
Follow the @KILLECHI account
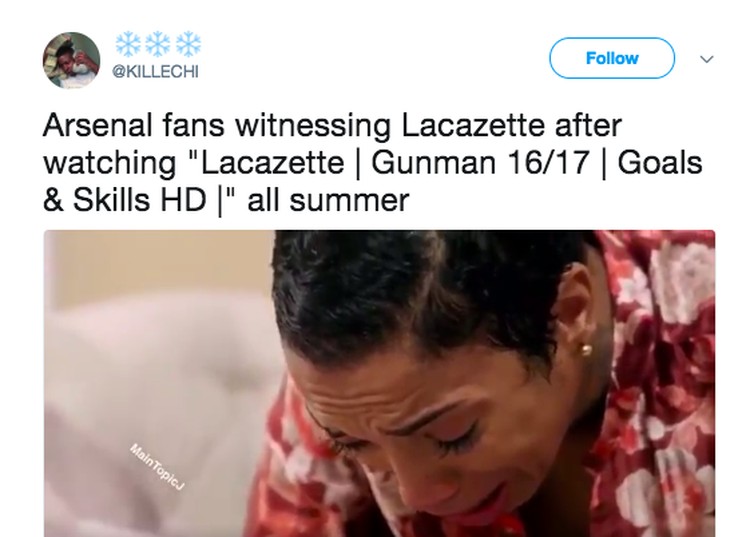pos(612,58)
